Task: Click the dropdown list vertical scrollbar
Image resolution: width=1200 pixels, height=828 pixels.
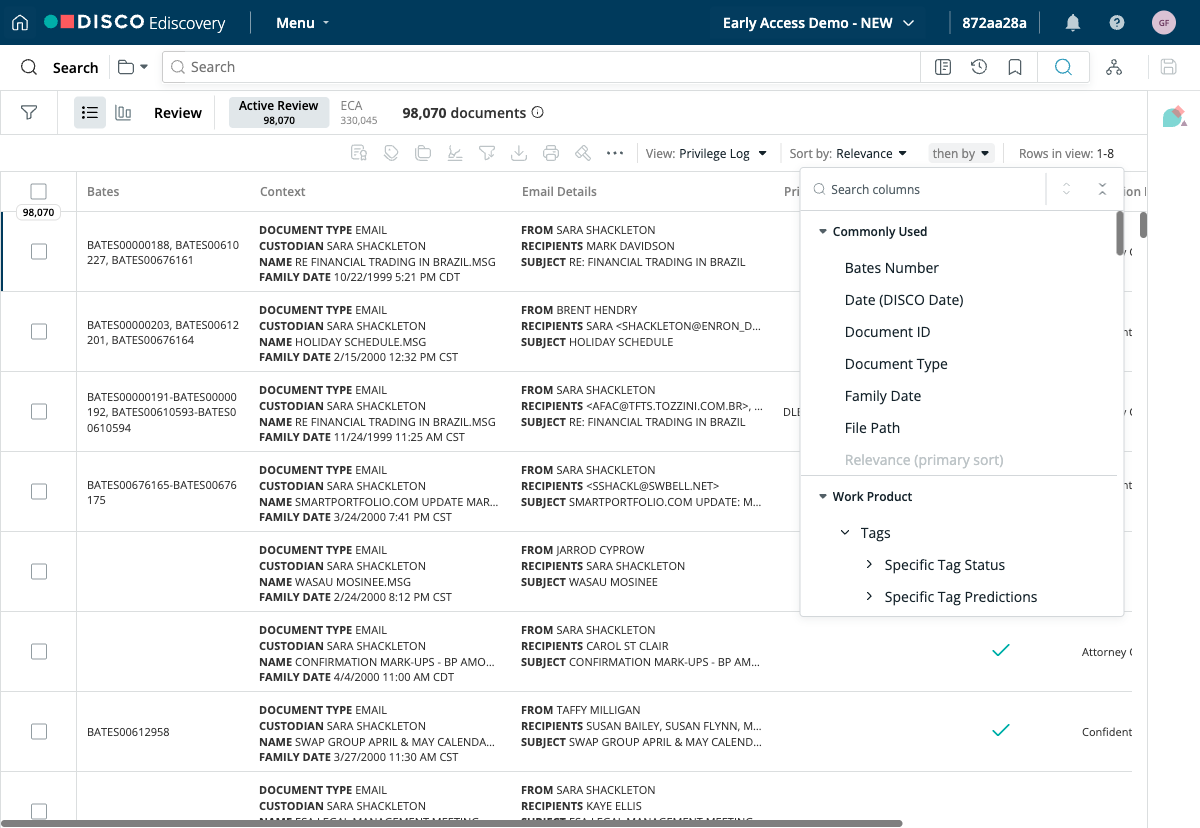Action: coord(1120,235)
